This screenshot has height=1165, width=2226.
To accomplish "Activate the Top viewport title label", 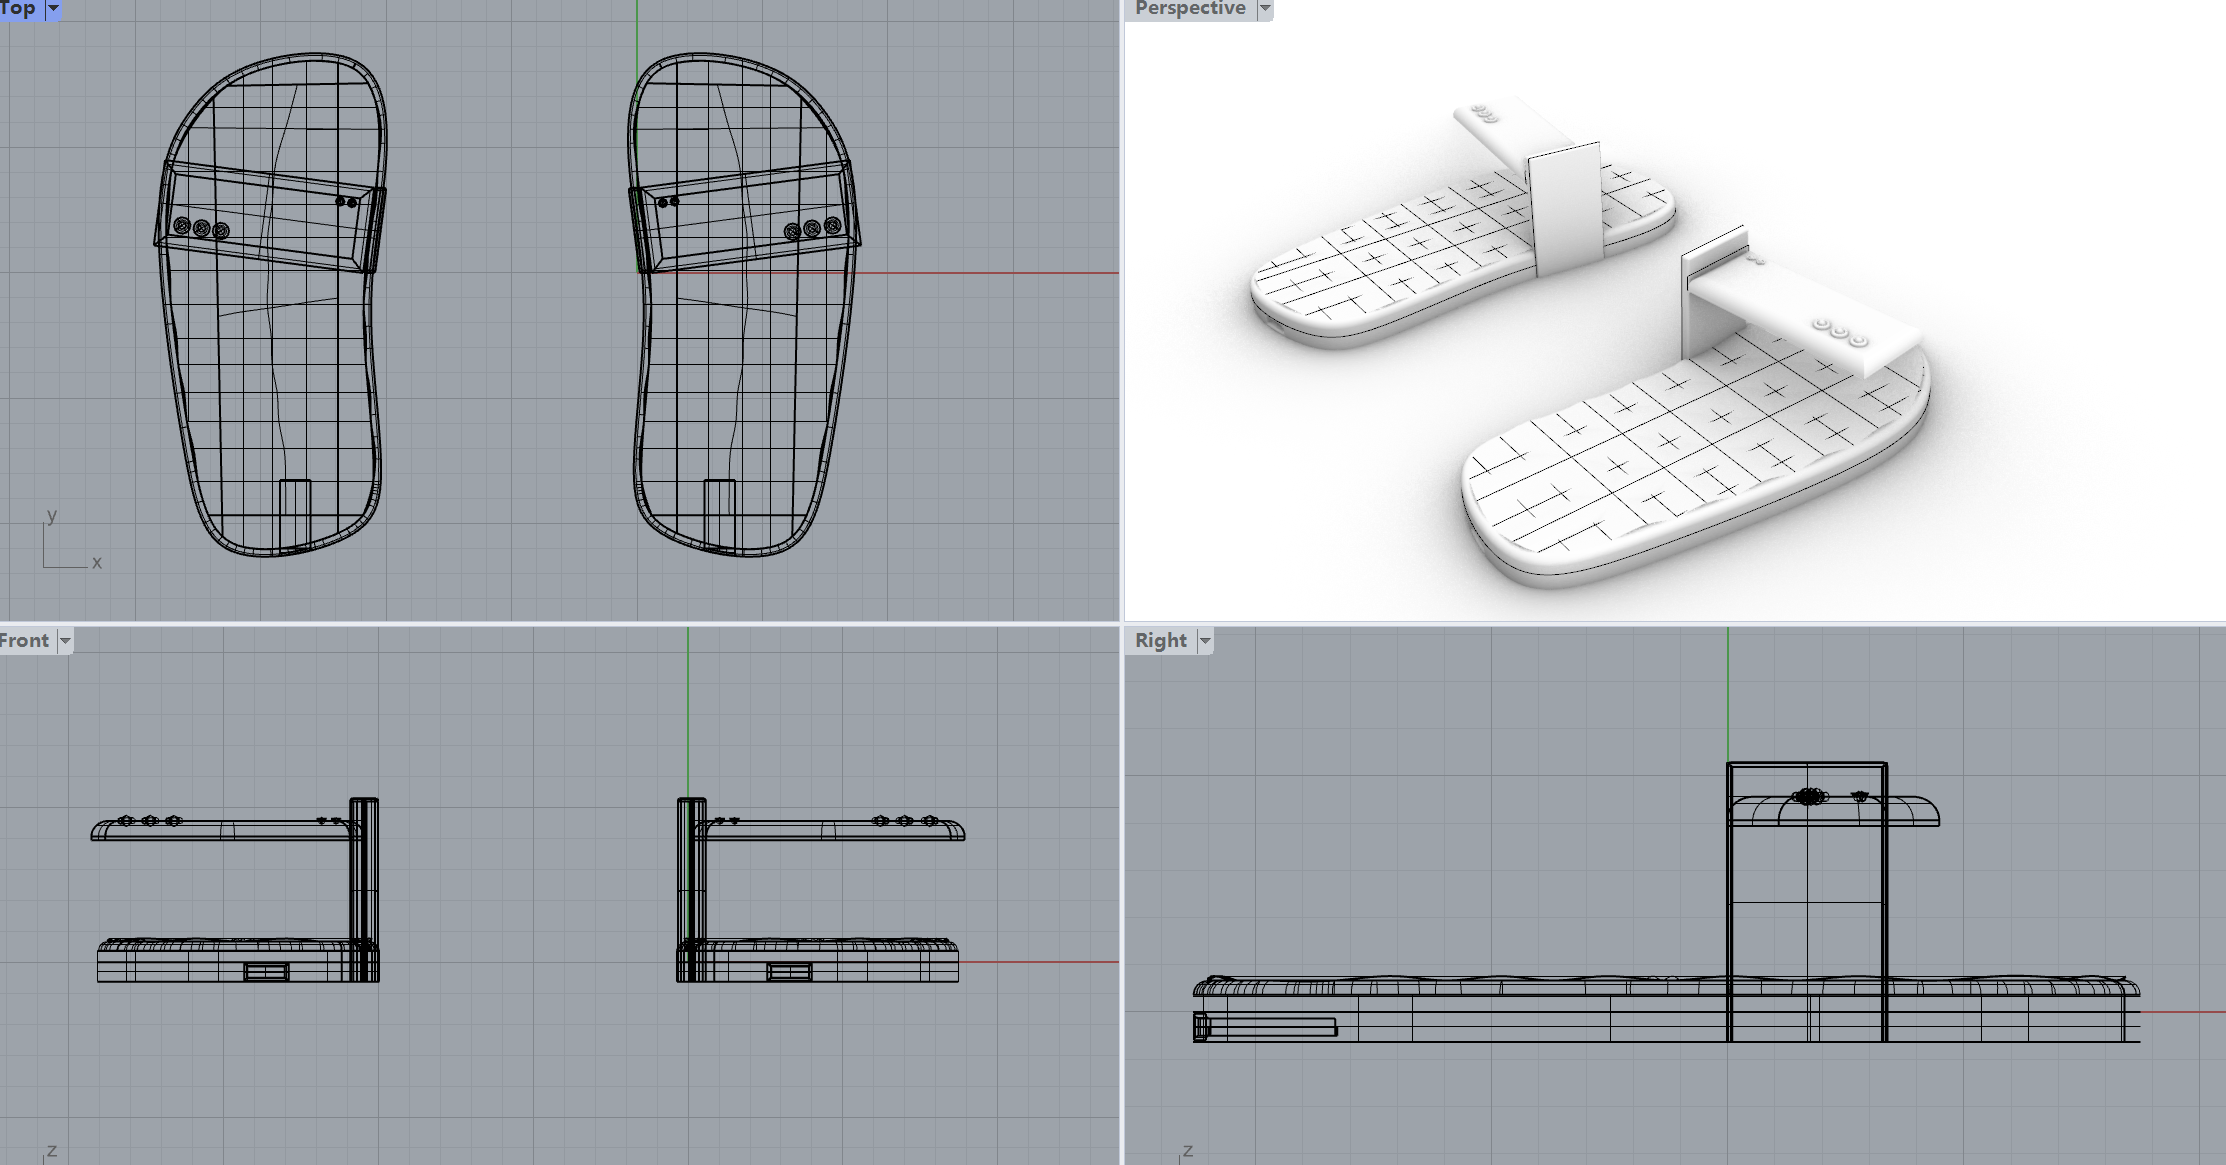I will click(18, 9).
